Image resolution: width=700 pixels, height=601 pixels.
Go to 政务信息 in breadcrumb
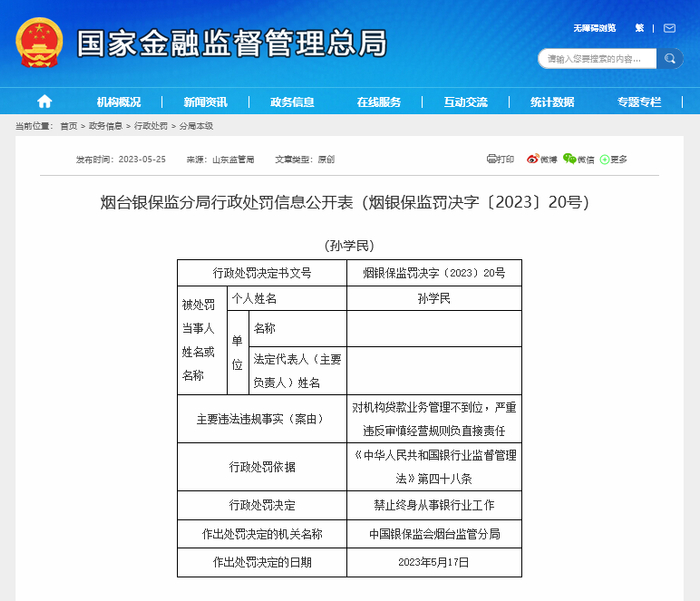[106, 126]
